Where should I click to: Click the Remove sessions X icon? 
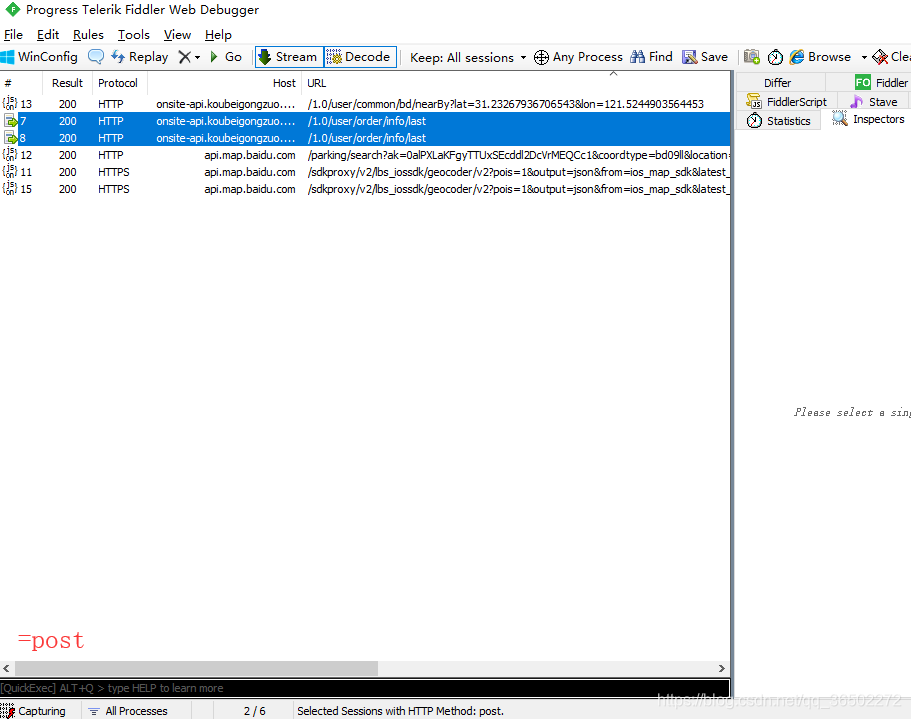(x=184, y=57)
